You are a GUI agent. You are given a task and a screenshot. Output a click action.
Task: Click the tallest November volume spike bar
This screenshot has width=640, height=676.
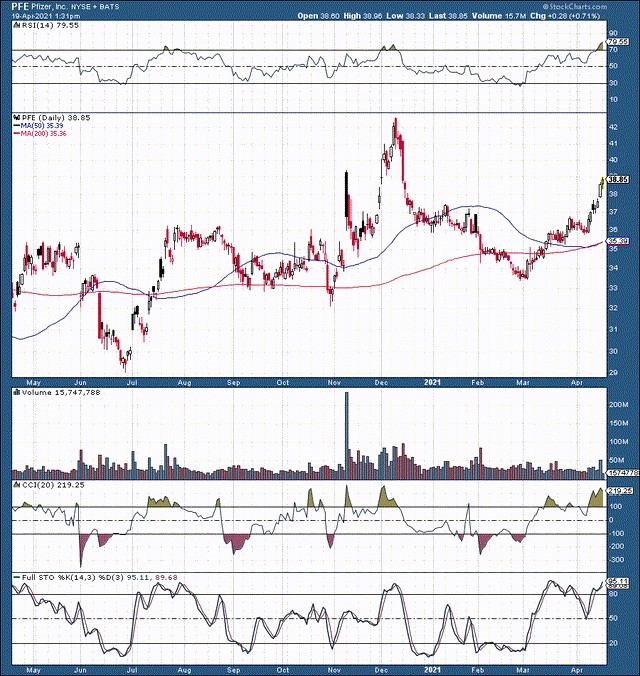[x=347, y=435]
